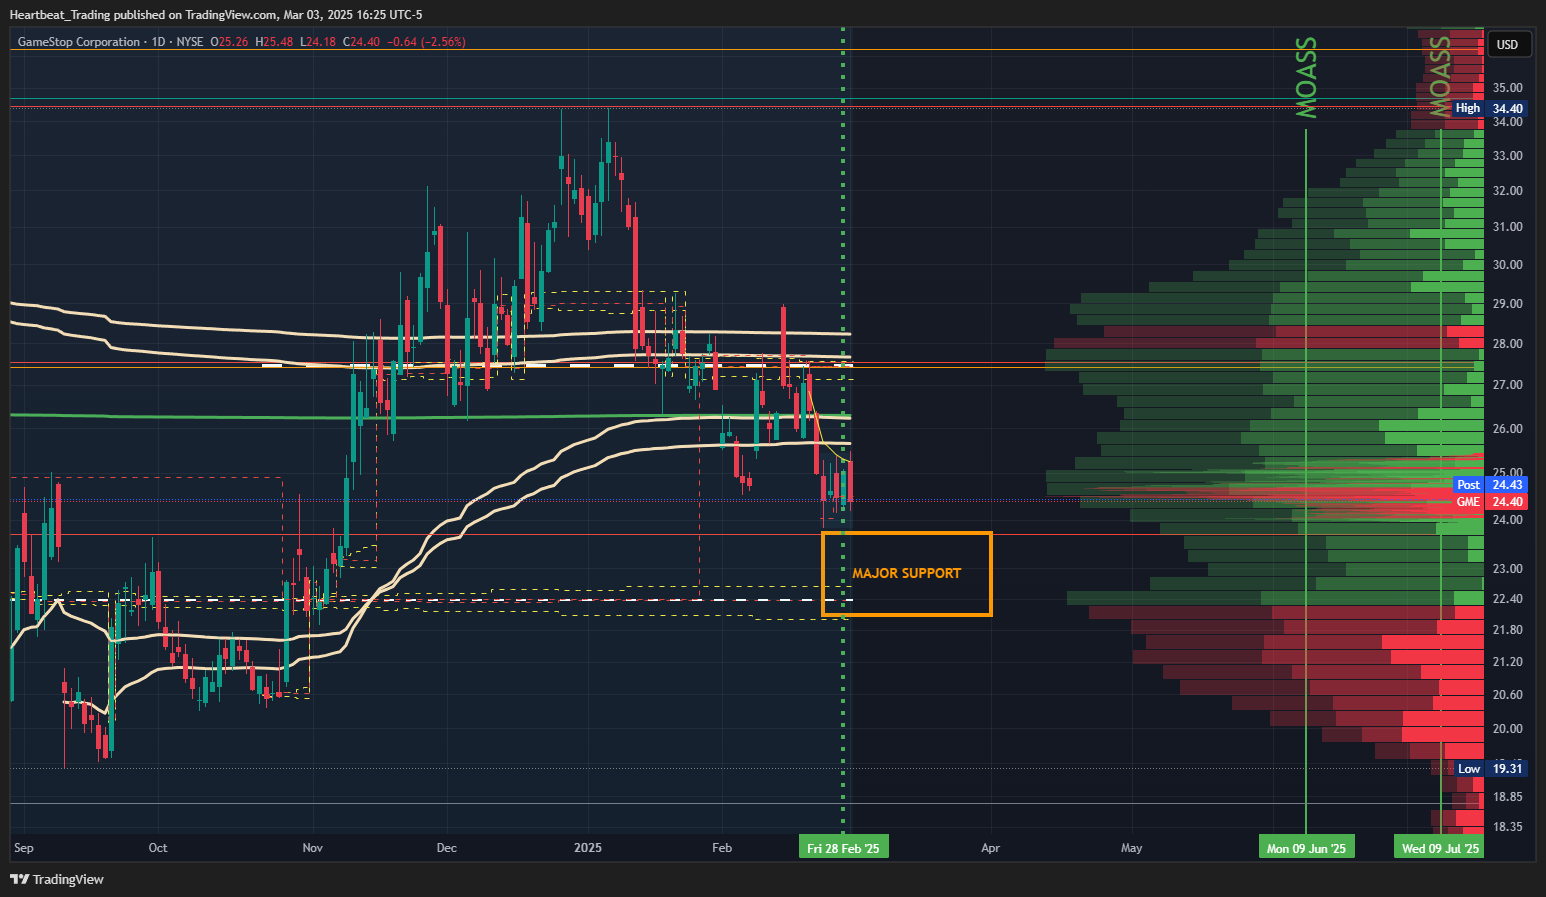
Task: Click the High 34.40 price label
Action: [1489, 108]
